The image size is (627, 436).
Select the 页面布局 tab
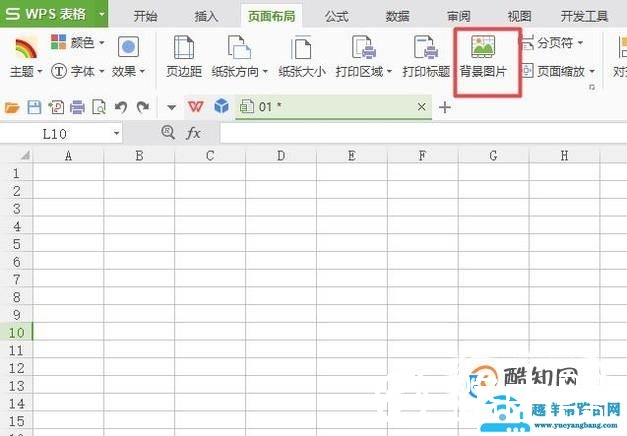coord(272,16)
